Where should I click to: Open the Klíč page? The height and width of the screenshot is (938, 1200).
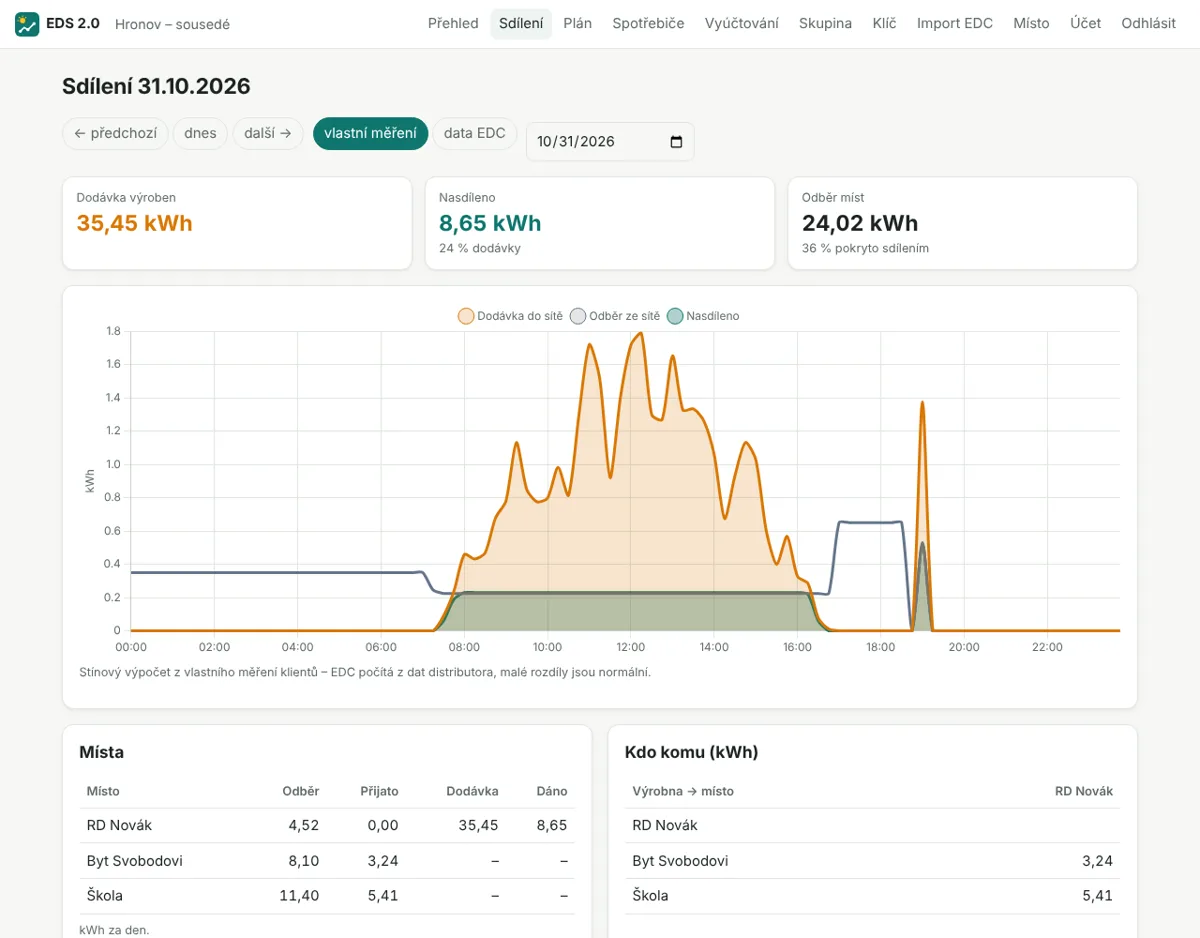point(884,23)
